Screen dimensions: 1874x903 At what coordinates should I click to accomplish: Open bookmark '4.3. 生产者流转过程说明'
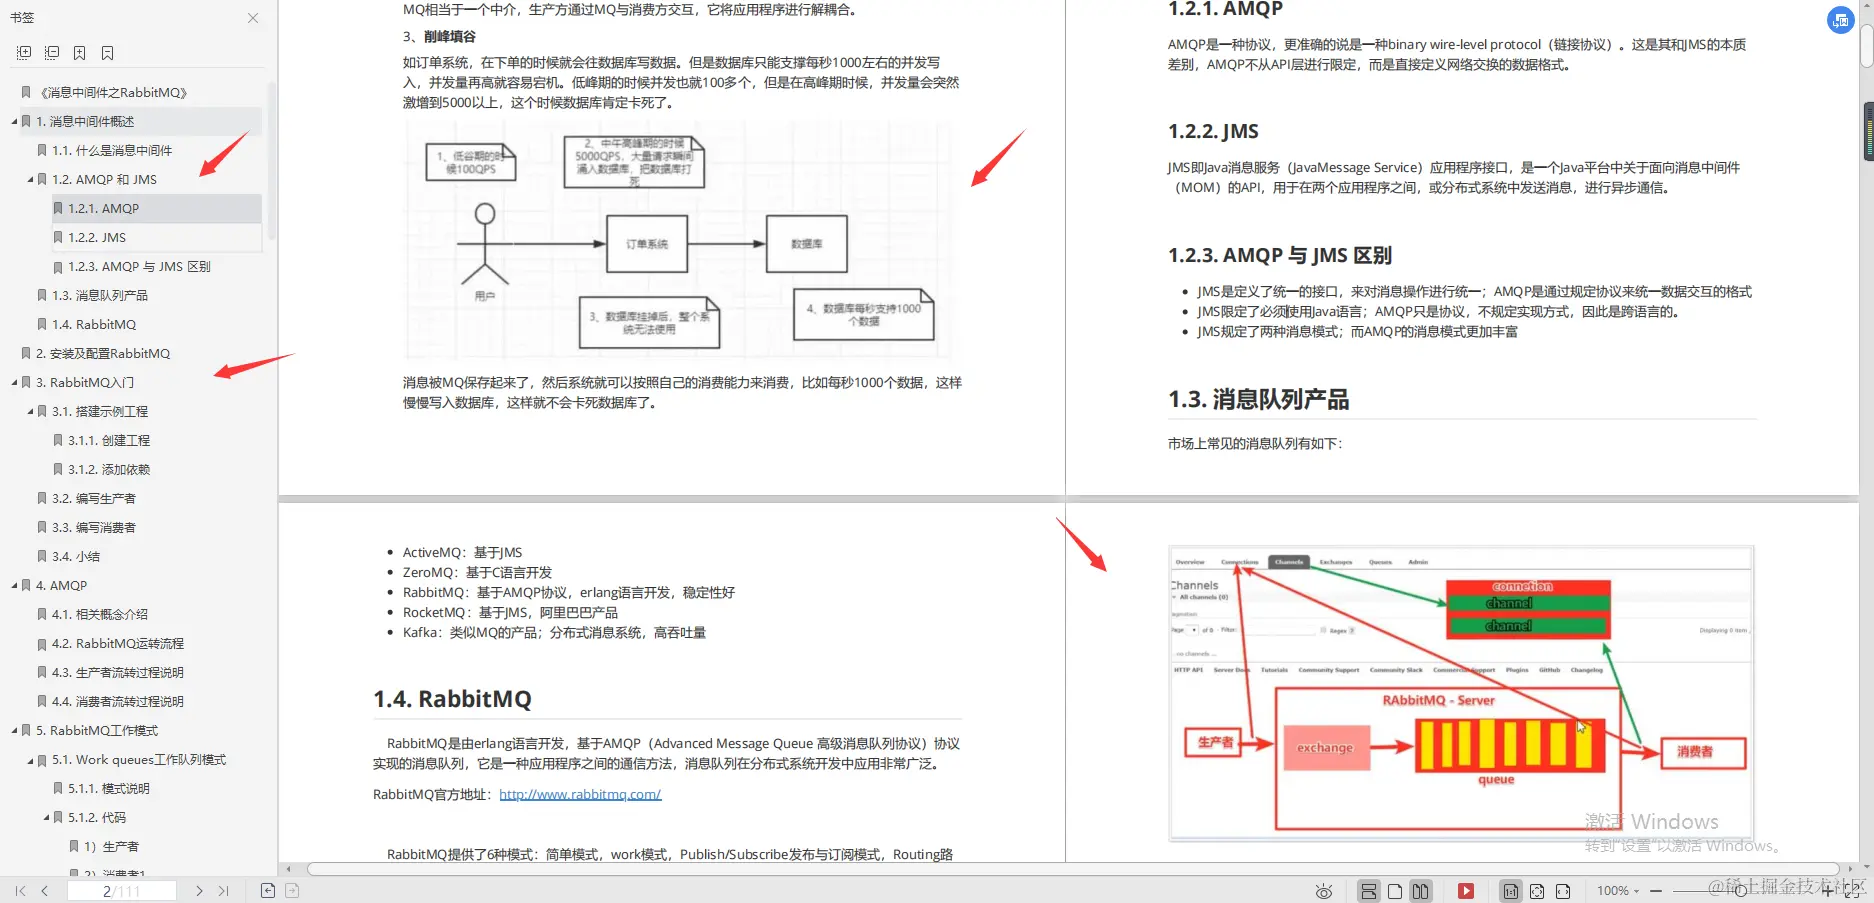pos(118,672)
